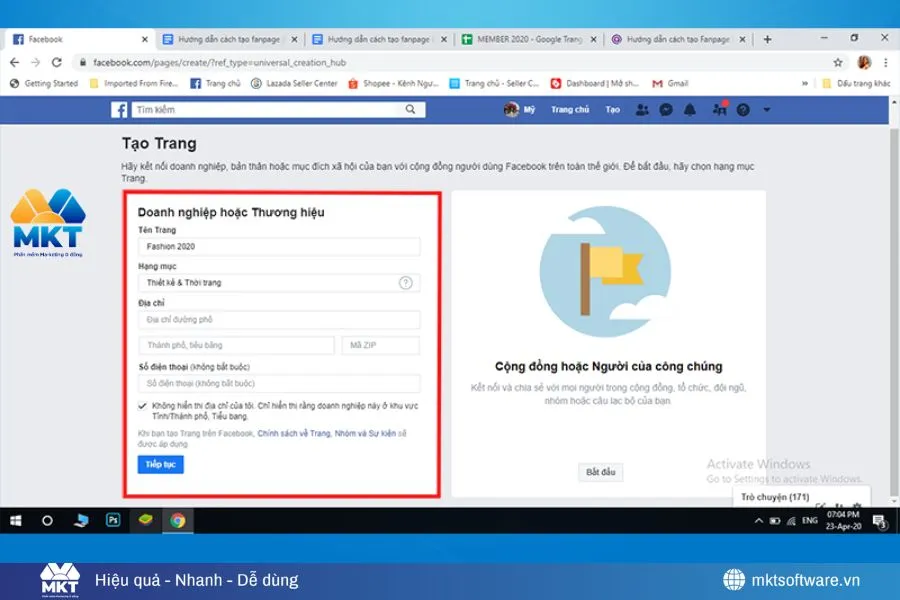The width and height of the screenshot is (900, 600).
Task: Click the help circle beside Hạng mục field
Action: [405, 283]
